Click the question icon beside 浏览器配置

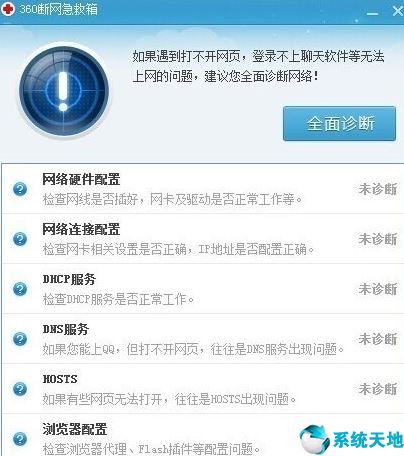(x=20, y=439)
